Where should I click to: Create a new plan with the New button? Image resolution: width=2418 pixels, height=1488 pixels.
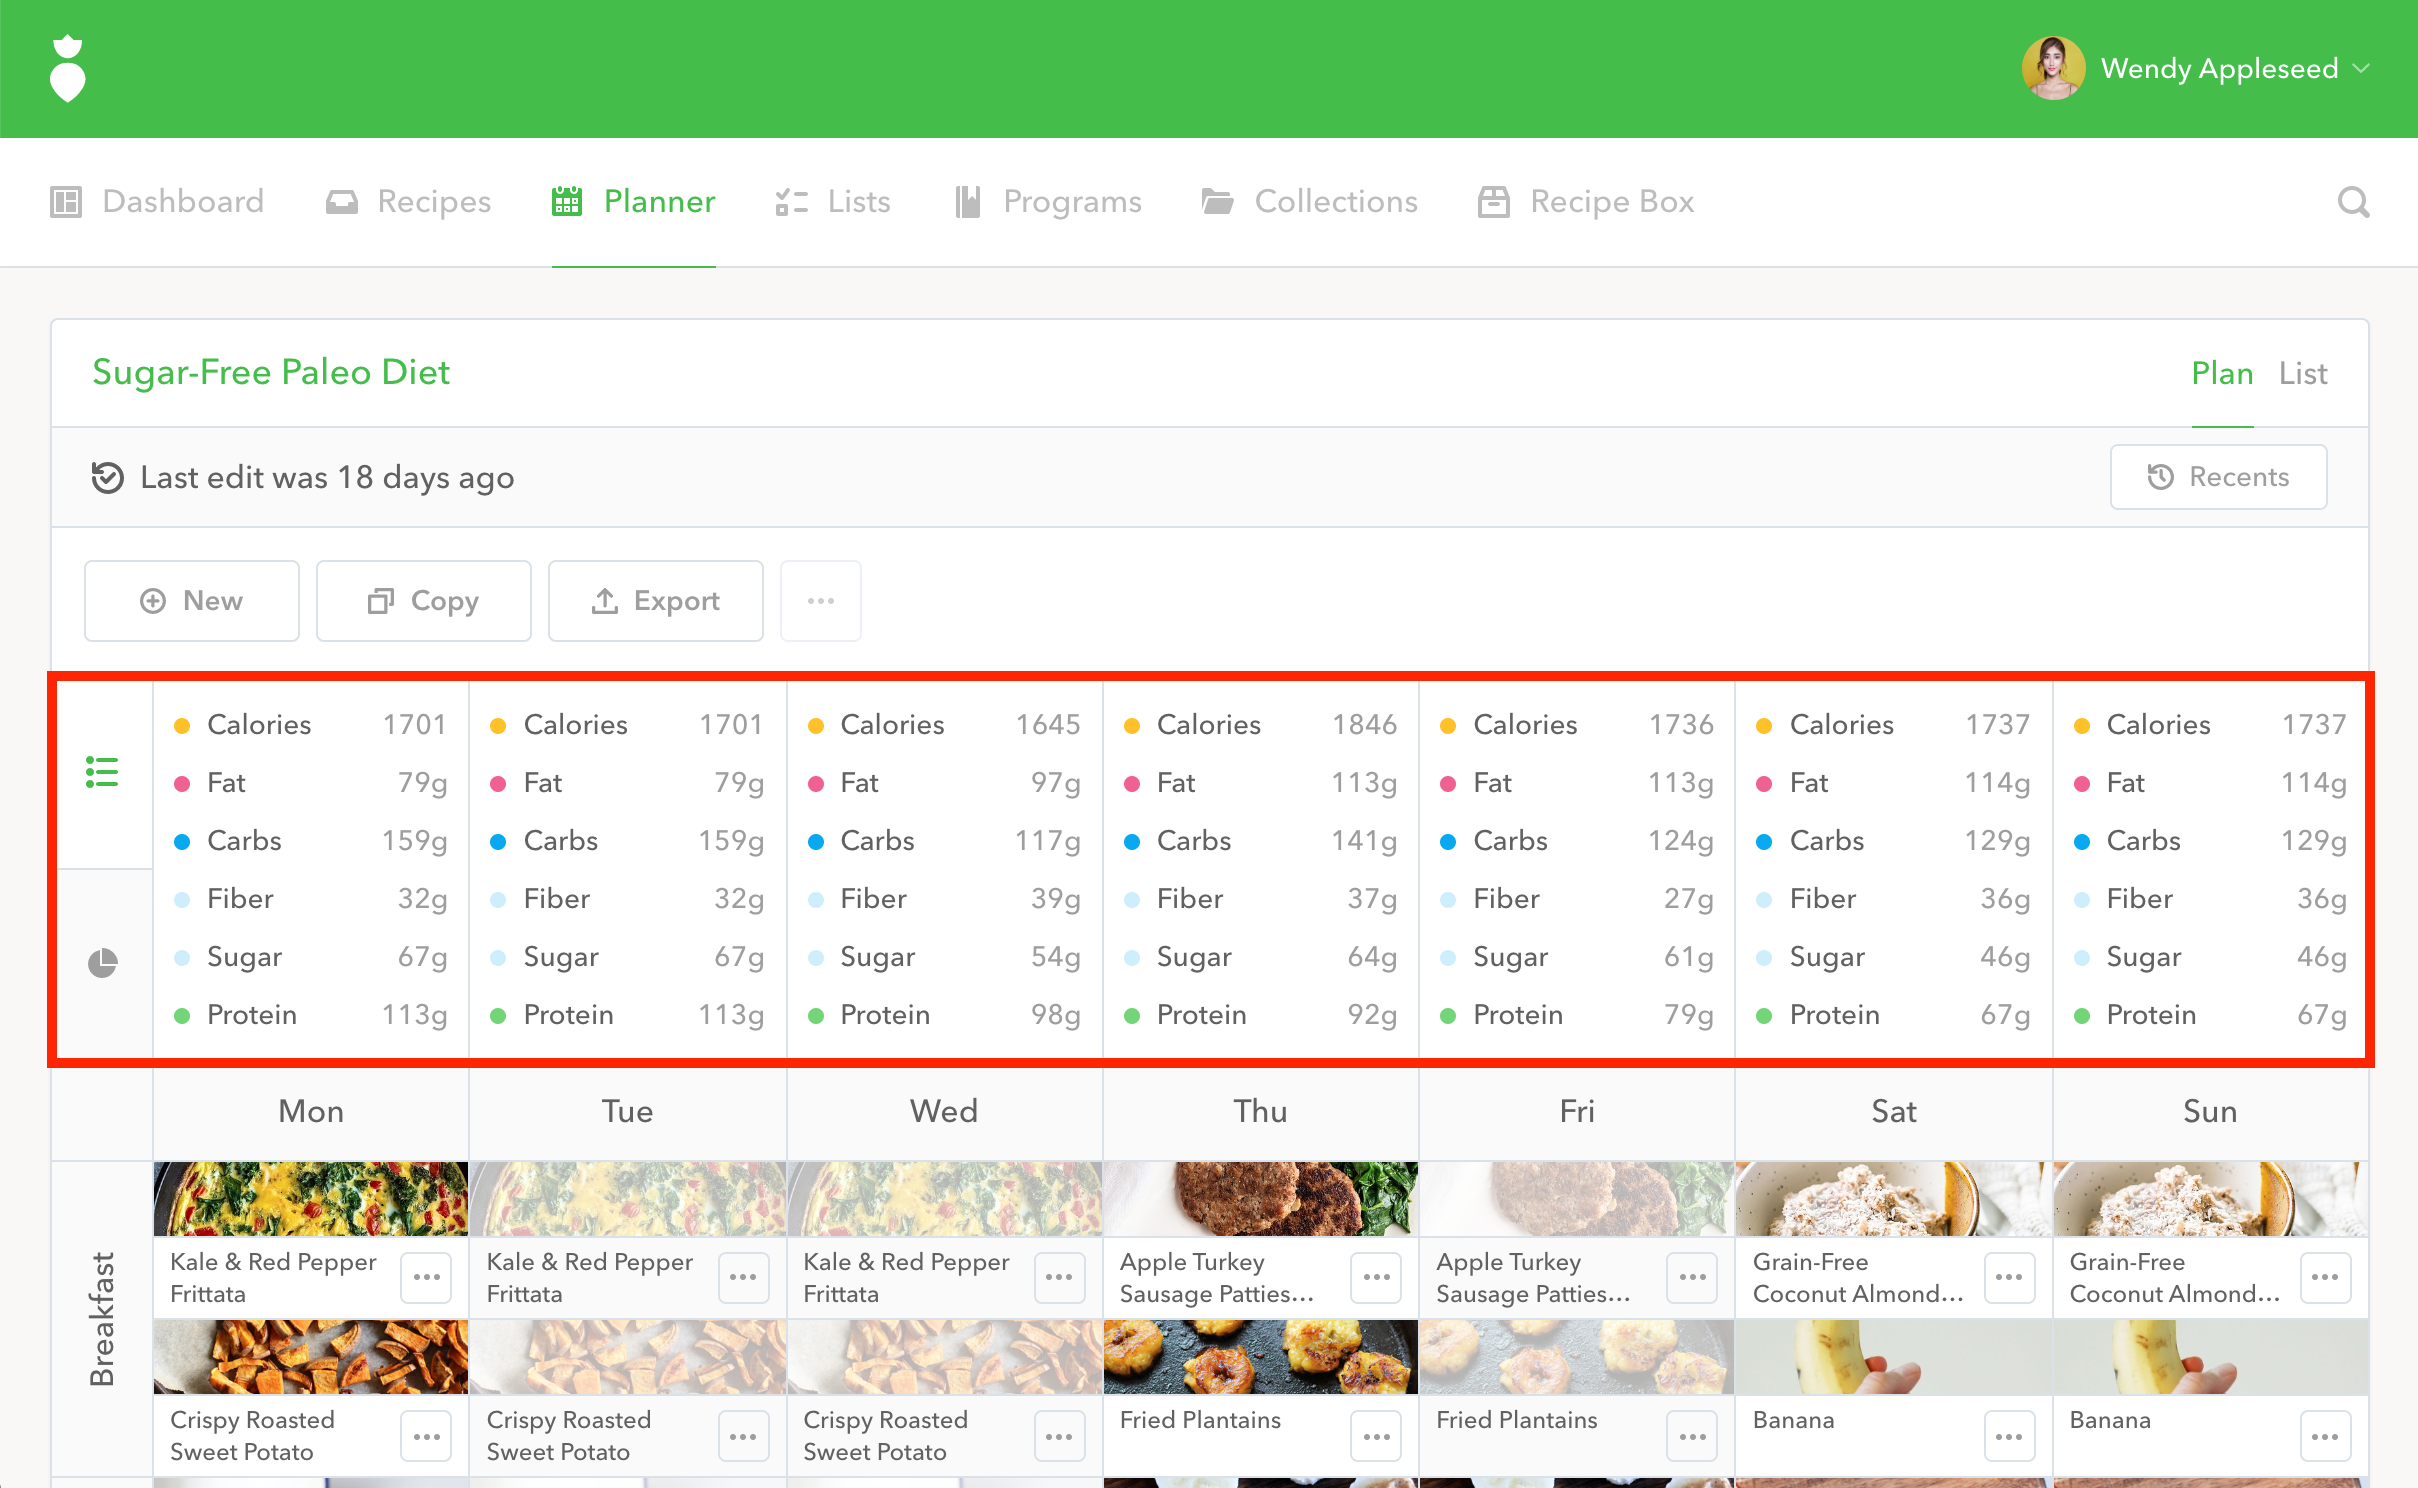pos(191,600)
